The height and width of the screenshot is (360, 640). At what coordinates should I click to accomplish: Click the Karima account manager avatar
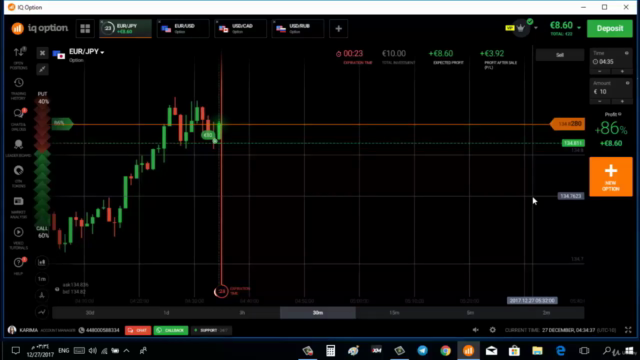click(12, 330)
